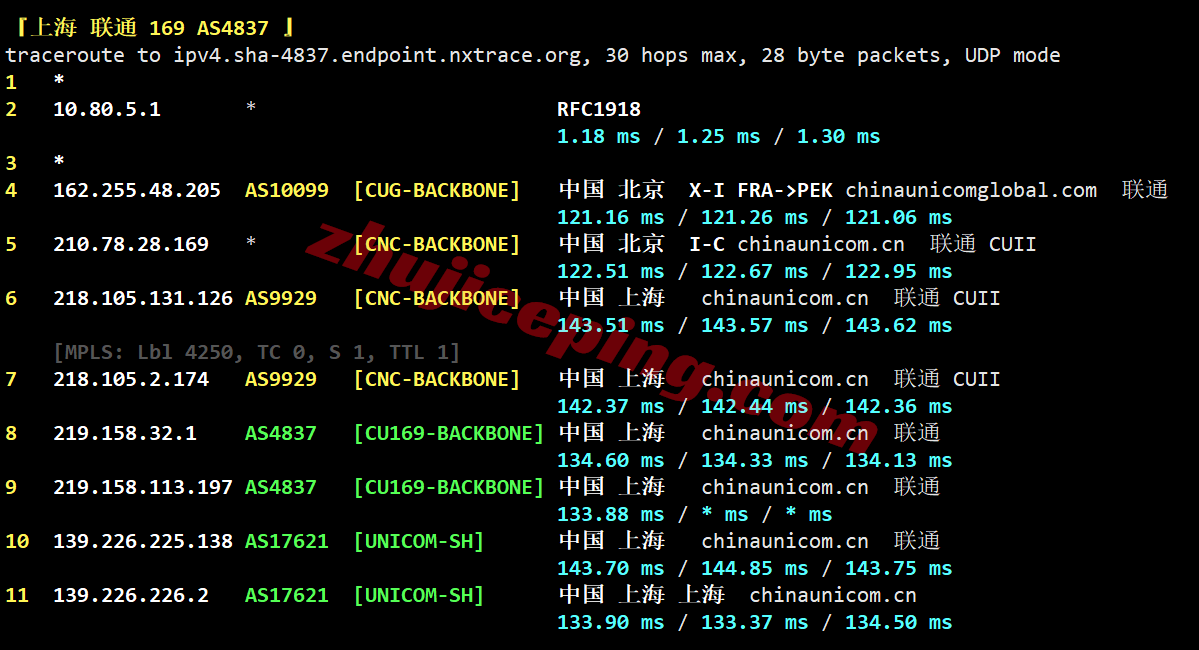
Task: Select the latency value 134.50 ms
Action: [898, 623]
